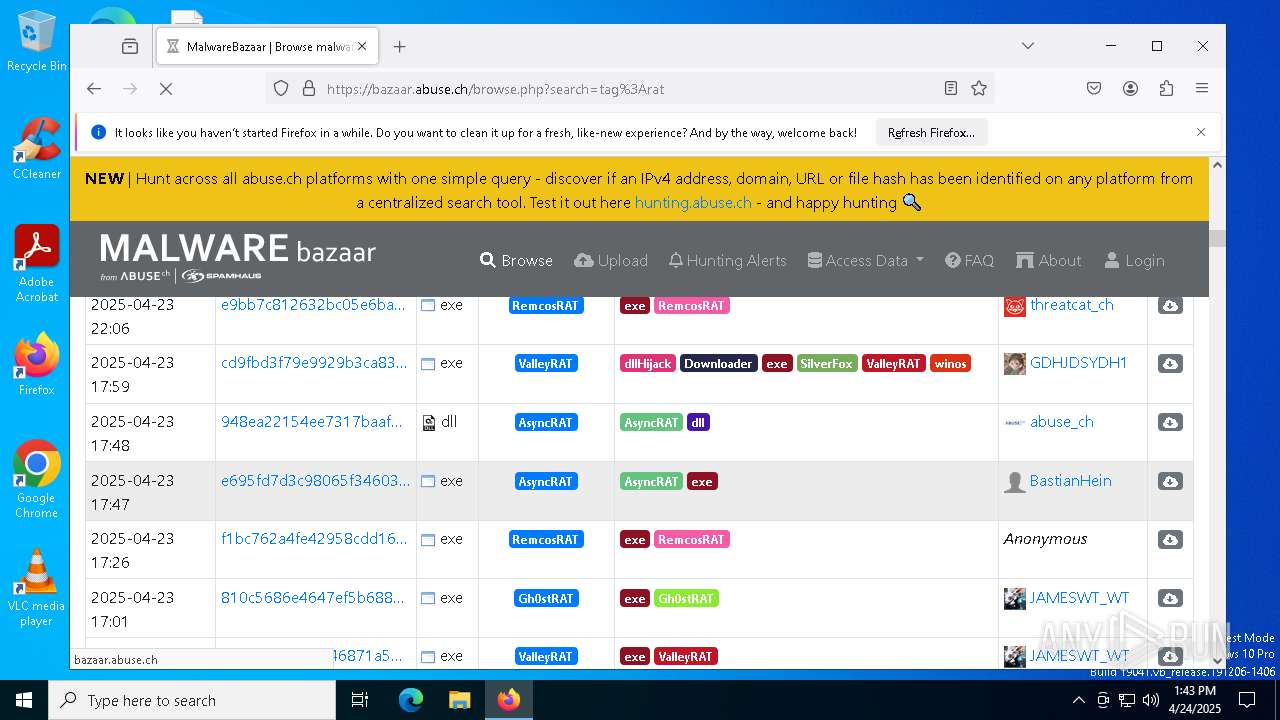The width and height of the screenshot is (1280, 720).
Task: Click the Refresh Firefox button
Action: 931,132
